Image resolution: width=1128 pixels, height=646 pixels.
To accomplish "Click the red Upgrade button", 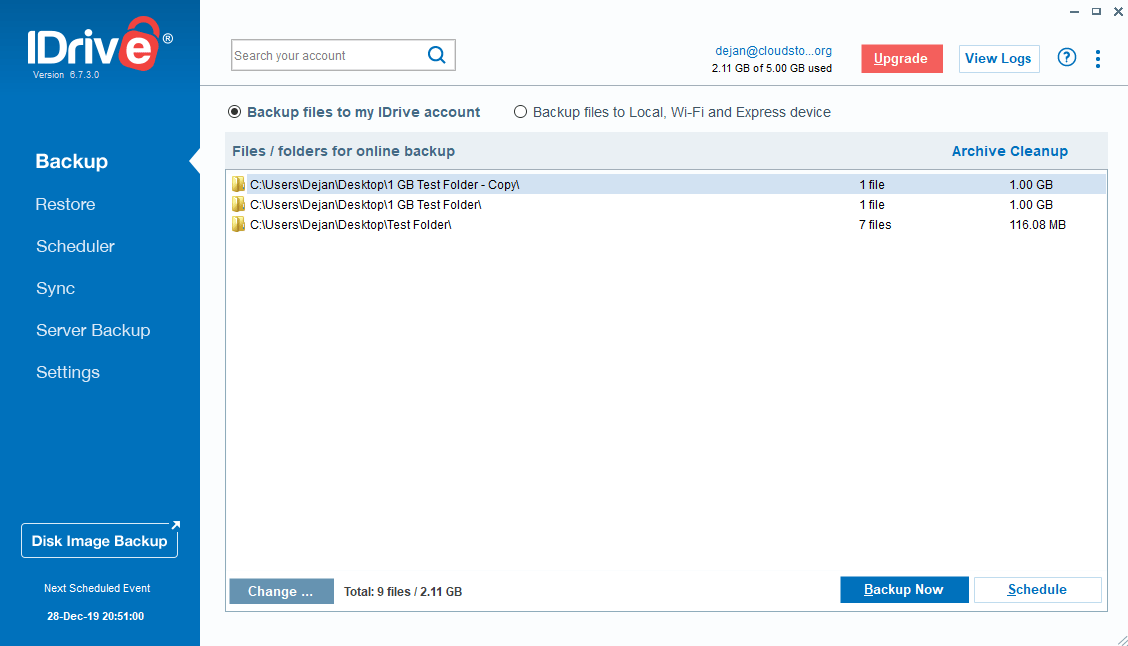I will pos(902,58).
